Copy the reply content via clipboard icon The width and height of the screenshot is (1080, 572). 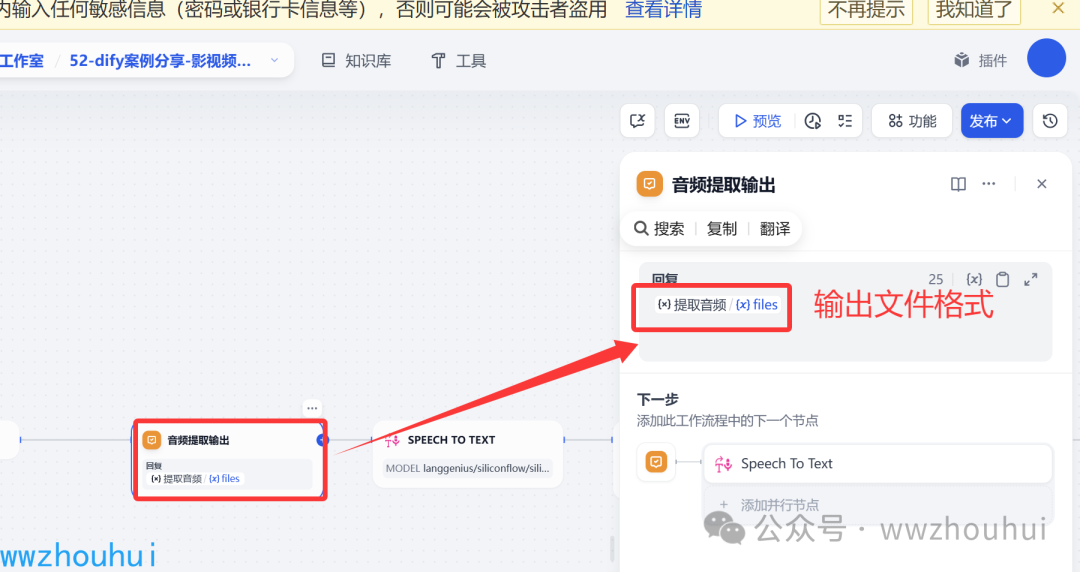1003,279
